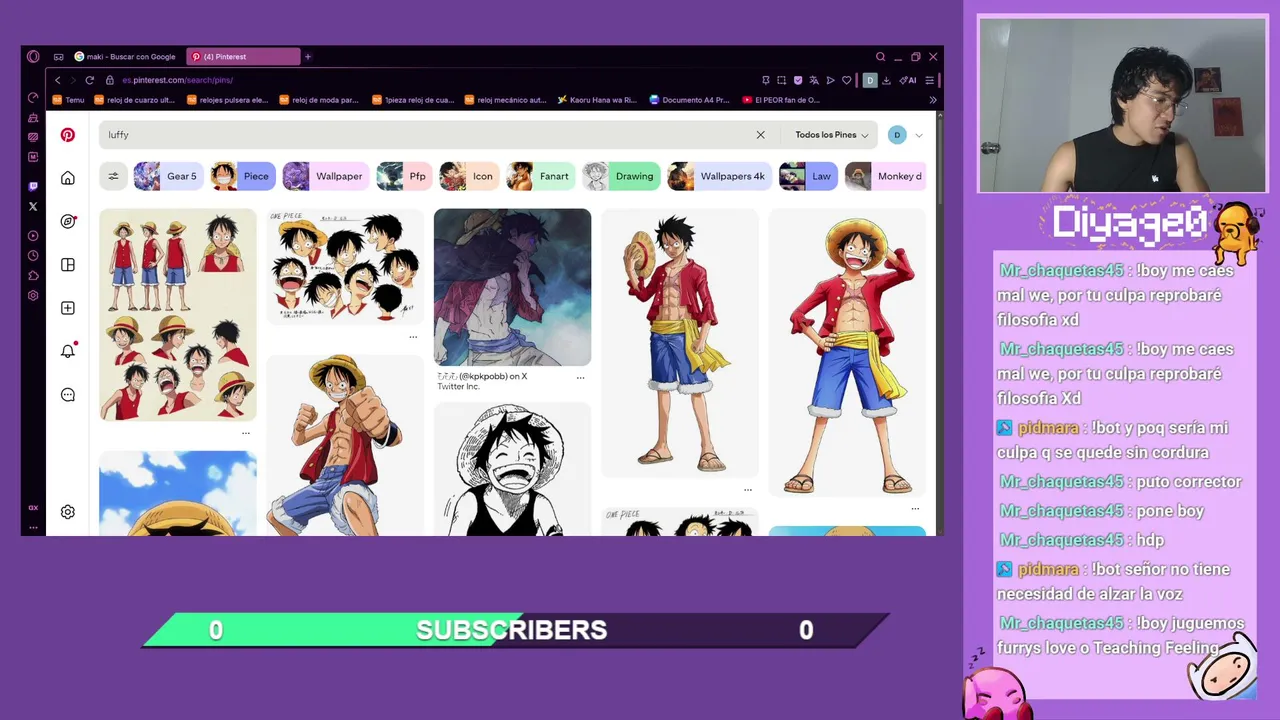
Task: Filter by Wallpaper chip
Action: pyautogui.click(x=326, y=176)
